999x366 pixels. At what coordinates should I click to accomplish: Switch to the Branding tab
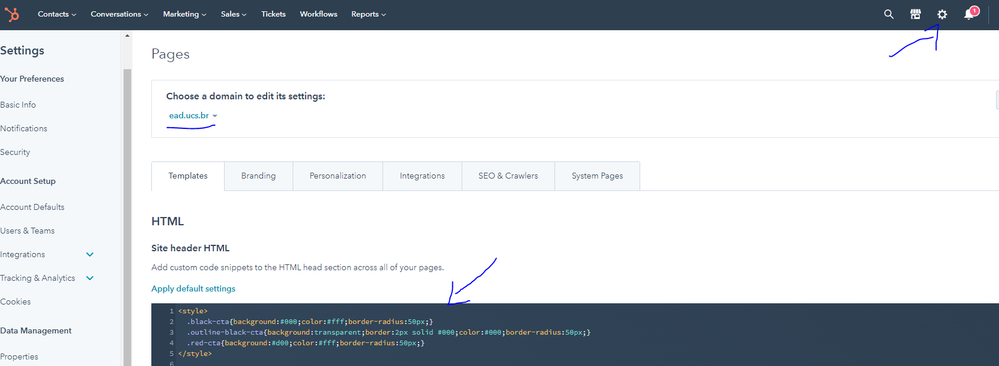point(259,176)
